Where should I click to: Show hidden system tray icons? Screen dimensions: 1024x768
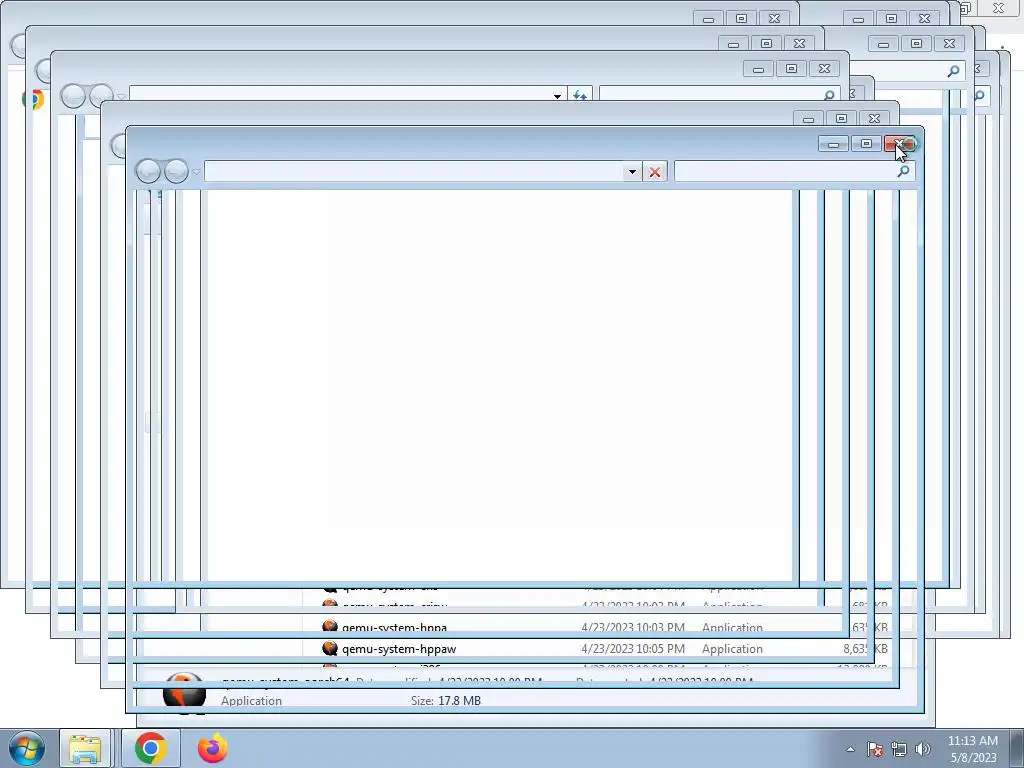click(850, 749)
